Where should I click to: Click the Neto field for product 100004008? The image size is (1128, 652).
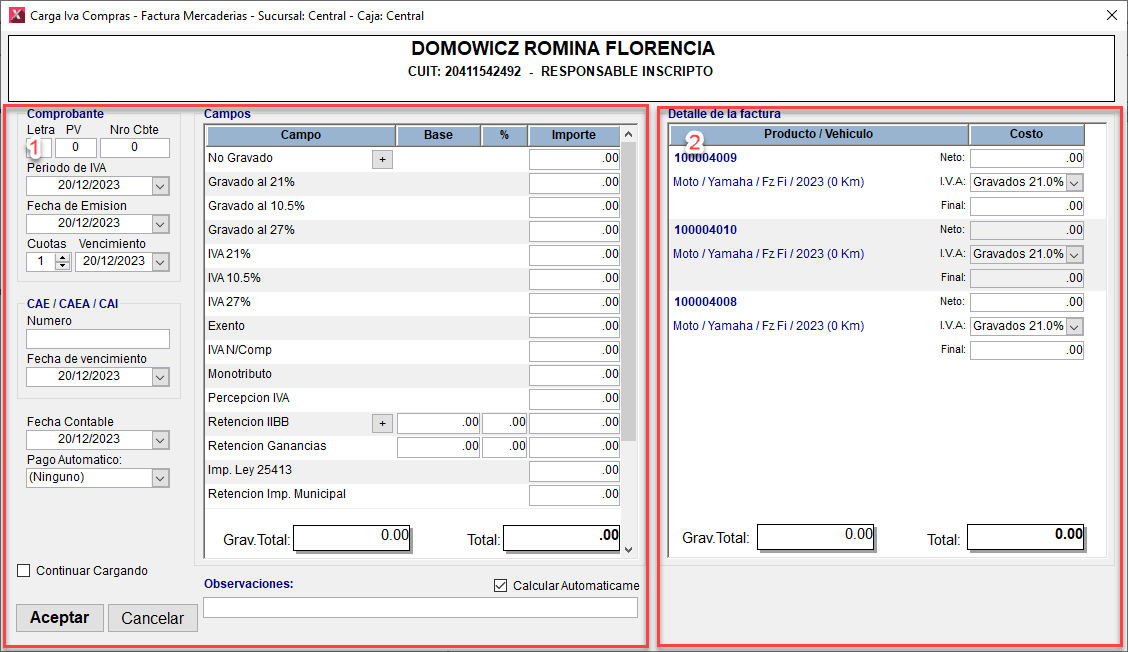1026,302
